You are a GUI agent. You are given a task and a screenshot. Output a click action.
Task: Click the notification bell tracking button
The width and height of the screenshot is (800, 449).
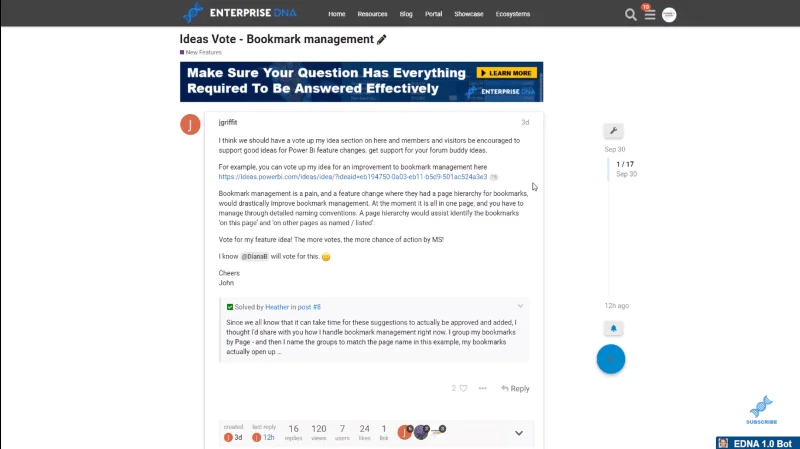613,328
